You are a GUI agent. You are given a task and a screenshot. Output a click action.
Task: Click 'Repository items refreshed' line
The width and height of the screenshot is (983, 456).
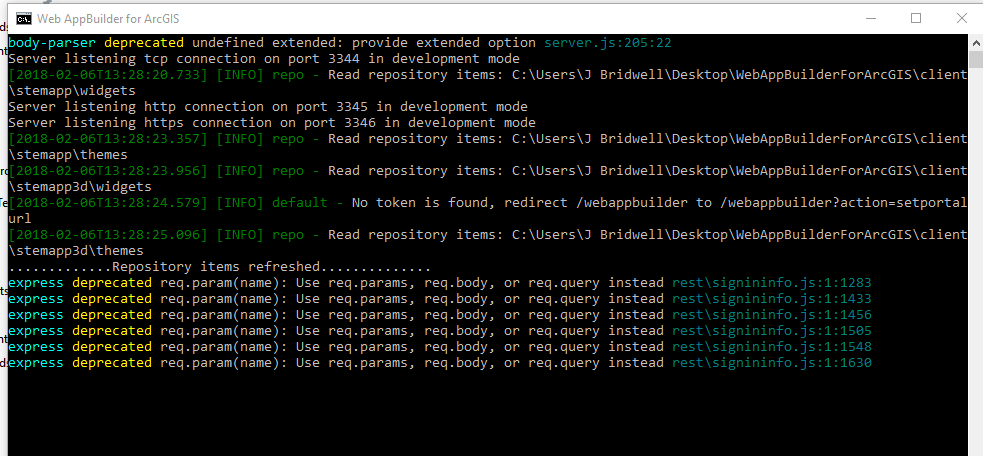click(x=219, y=267)
